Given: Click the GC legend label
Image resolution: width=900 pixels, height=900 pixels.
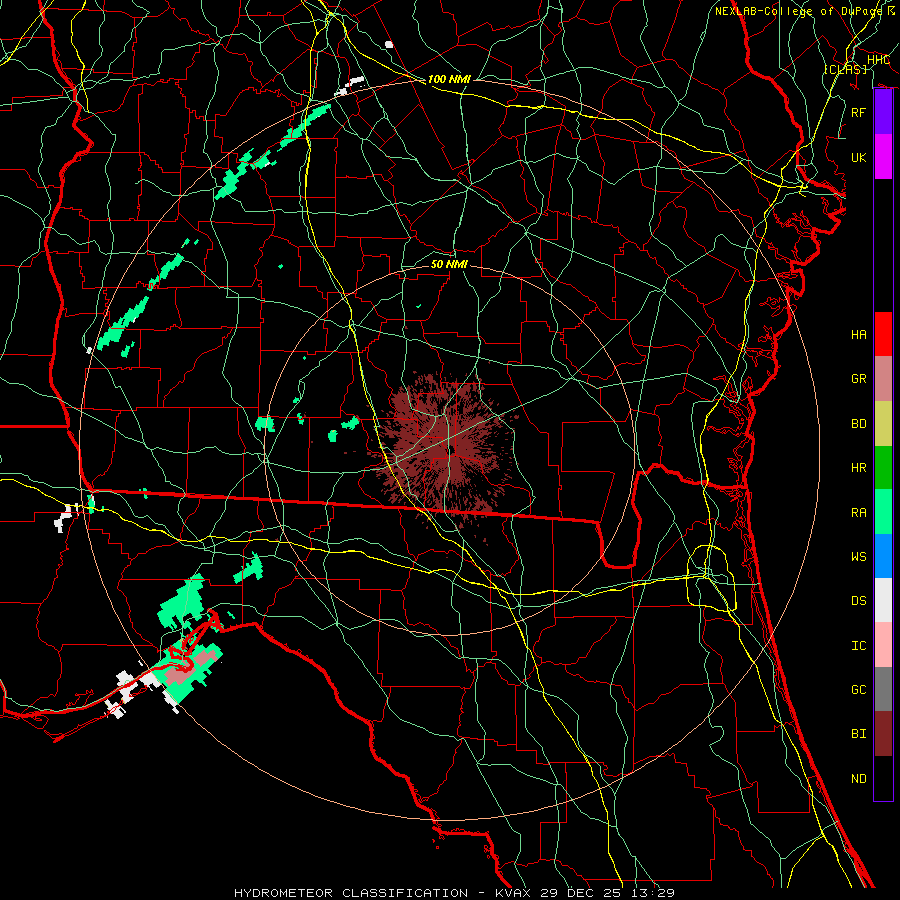Looking at the screenshot, I should pos(859,690).
